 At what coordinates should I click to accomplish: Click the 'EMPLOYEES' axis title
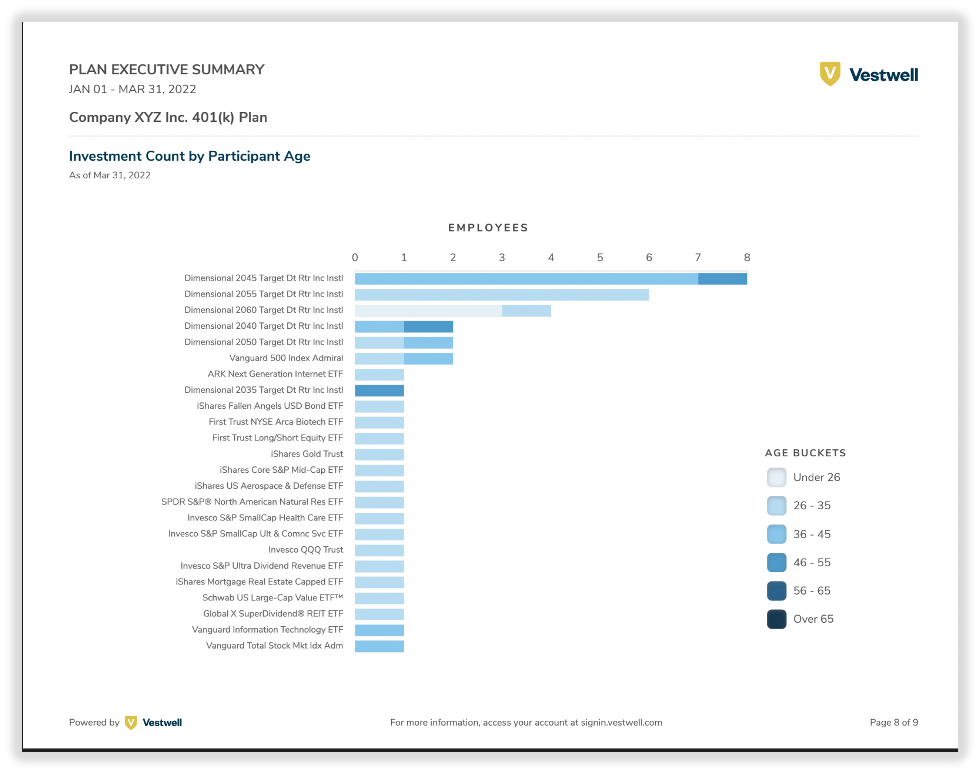[x=488, y=228]
